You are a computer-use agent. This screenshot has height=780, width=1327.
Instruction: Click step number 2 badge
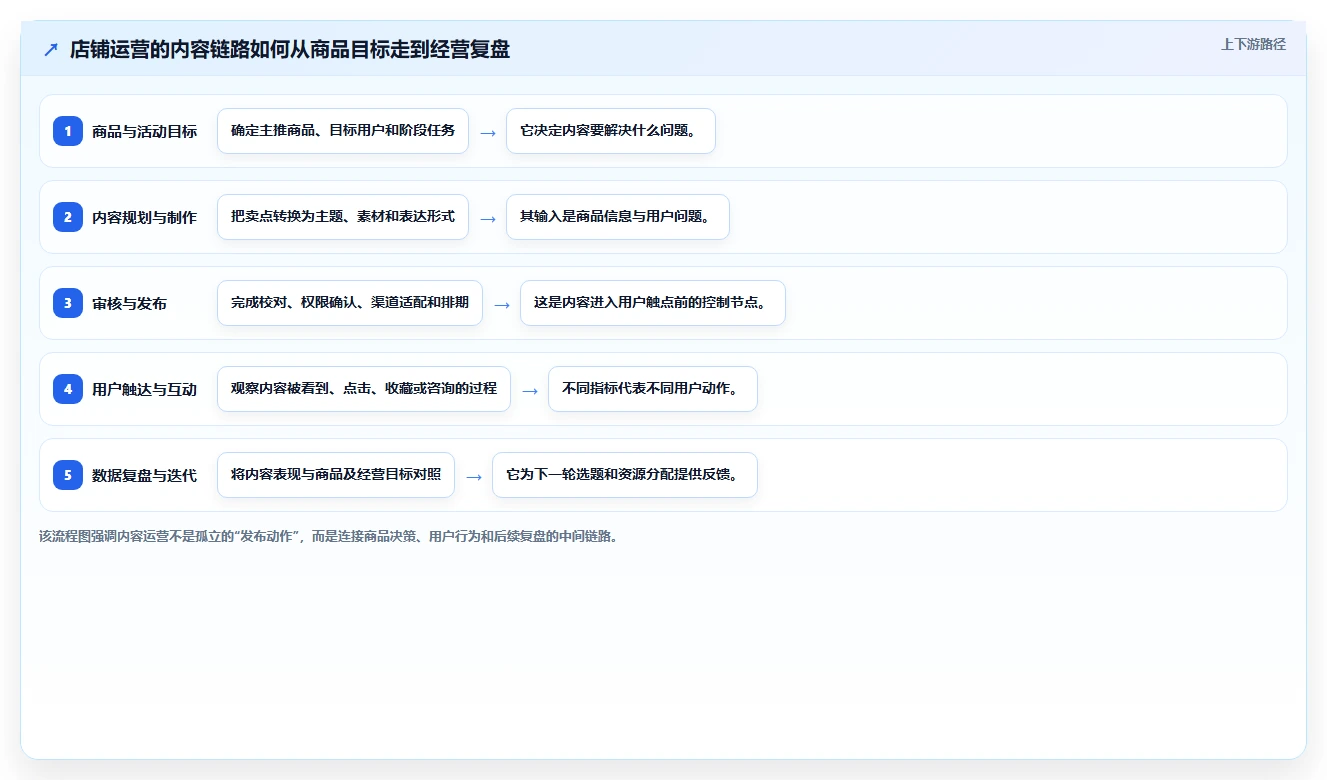point(68,217)
